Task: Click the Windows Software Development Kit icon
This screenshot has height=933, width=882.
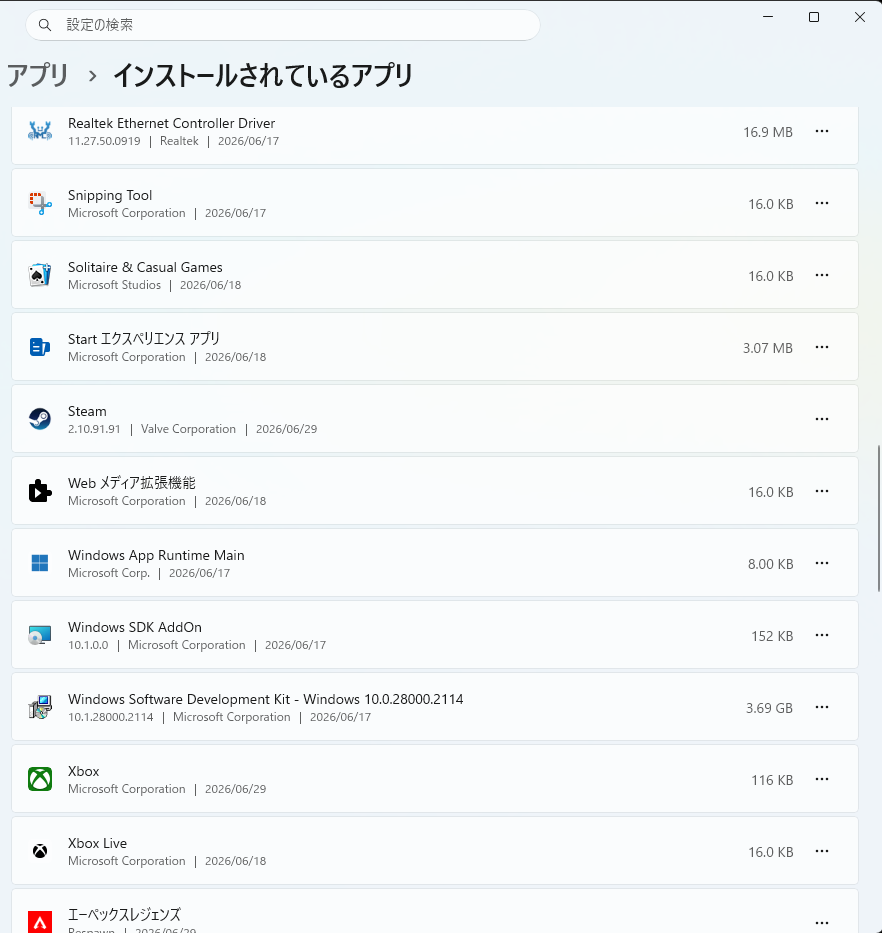Action: tap(40, 707)
